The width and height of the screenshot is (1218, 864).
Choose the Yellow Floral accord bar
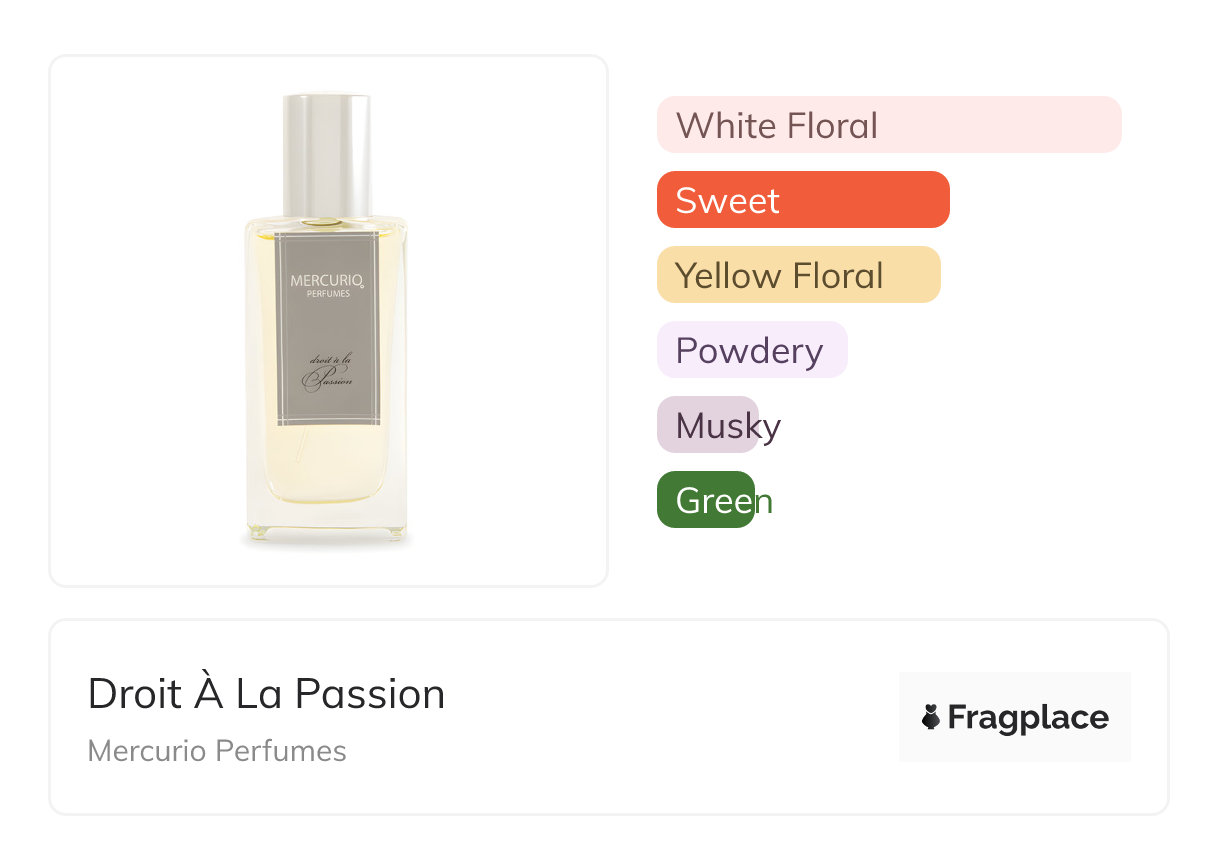[x=798, y=275]
